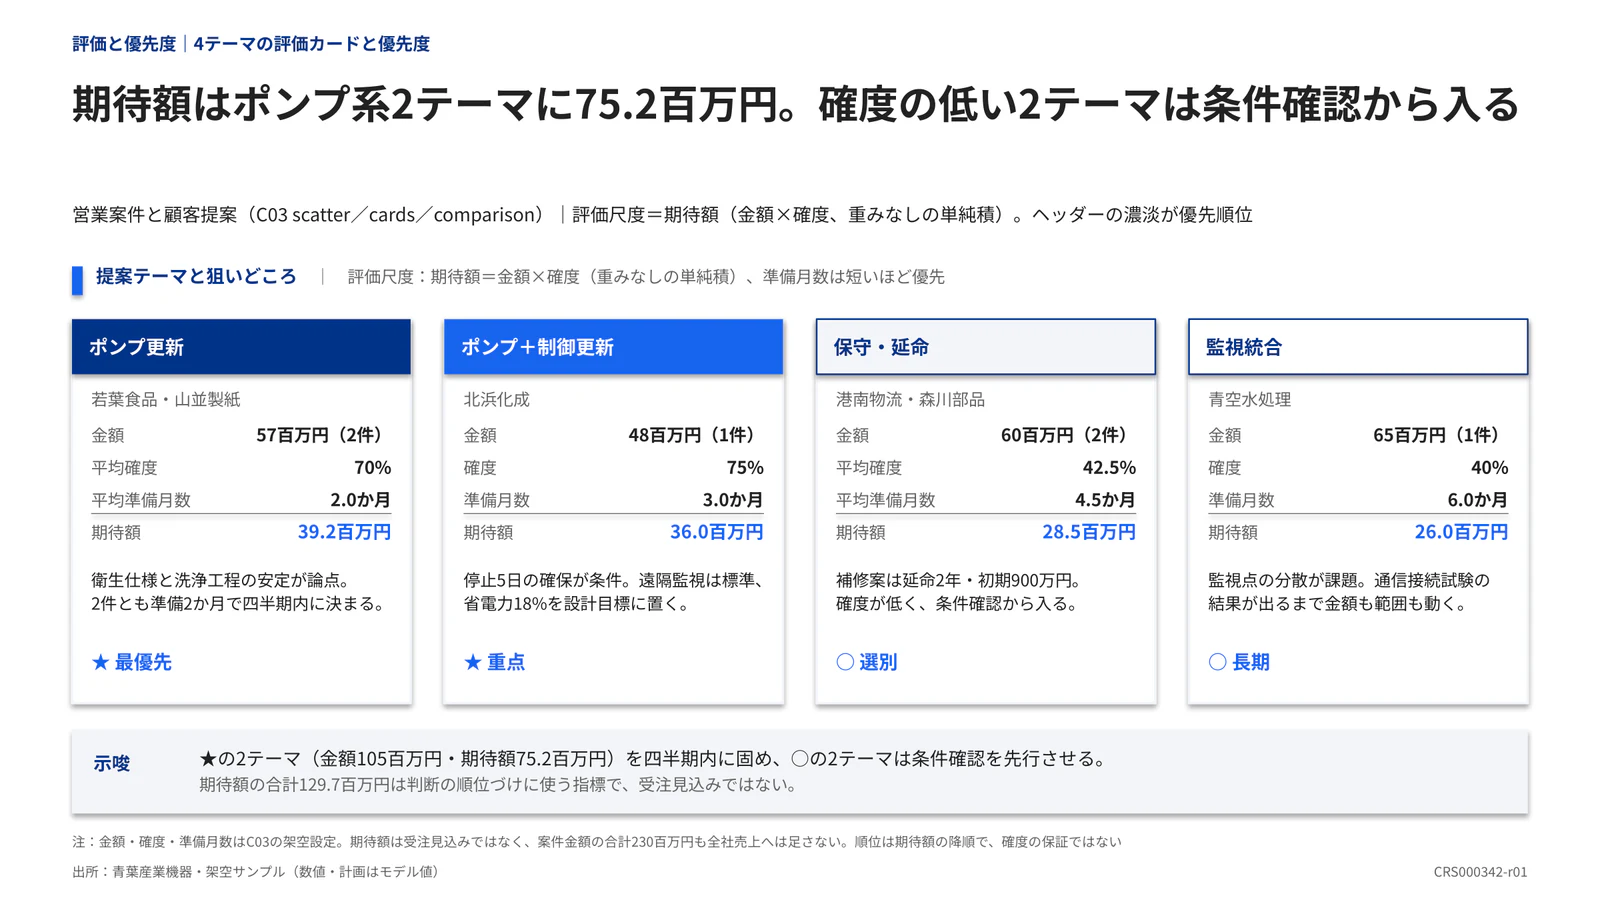Screen dimensions: 1600x900
Task: Click the breadcrumb 評価と優先度 at top
Action: [x=124, y=44]
